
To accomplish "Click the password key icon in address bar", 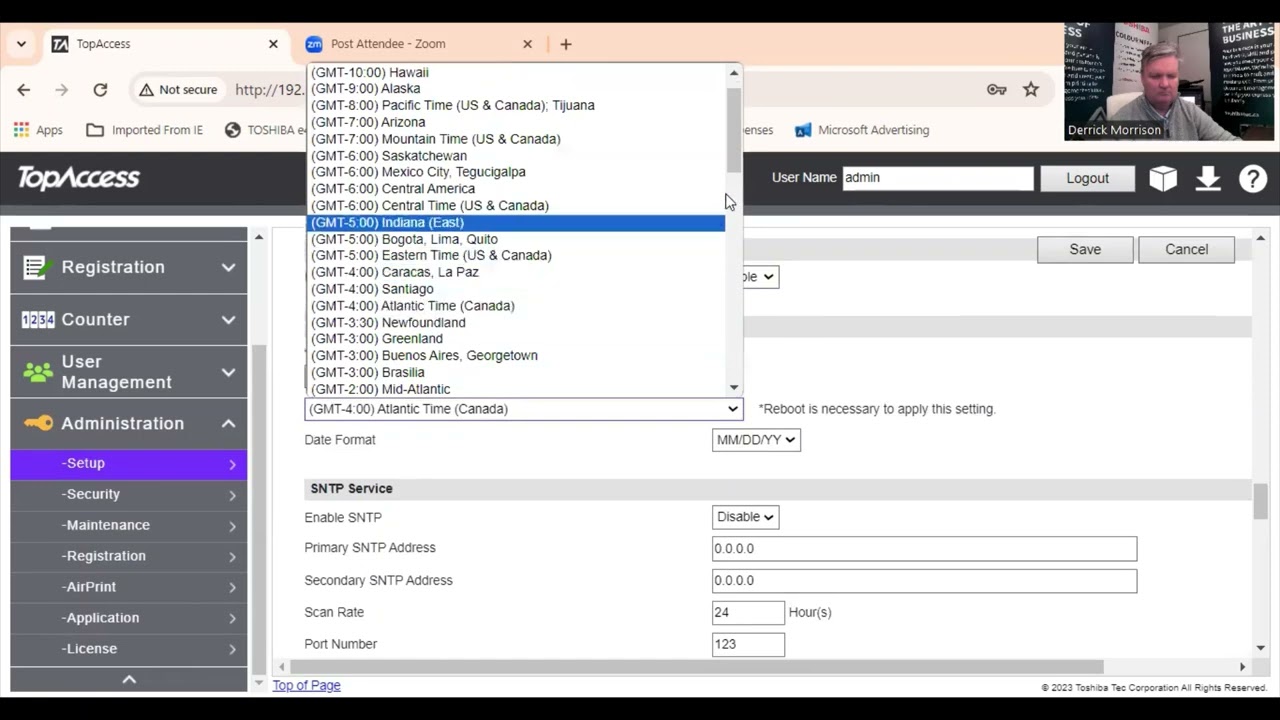I will click(x=997, y=89).
